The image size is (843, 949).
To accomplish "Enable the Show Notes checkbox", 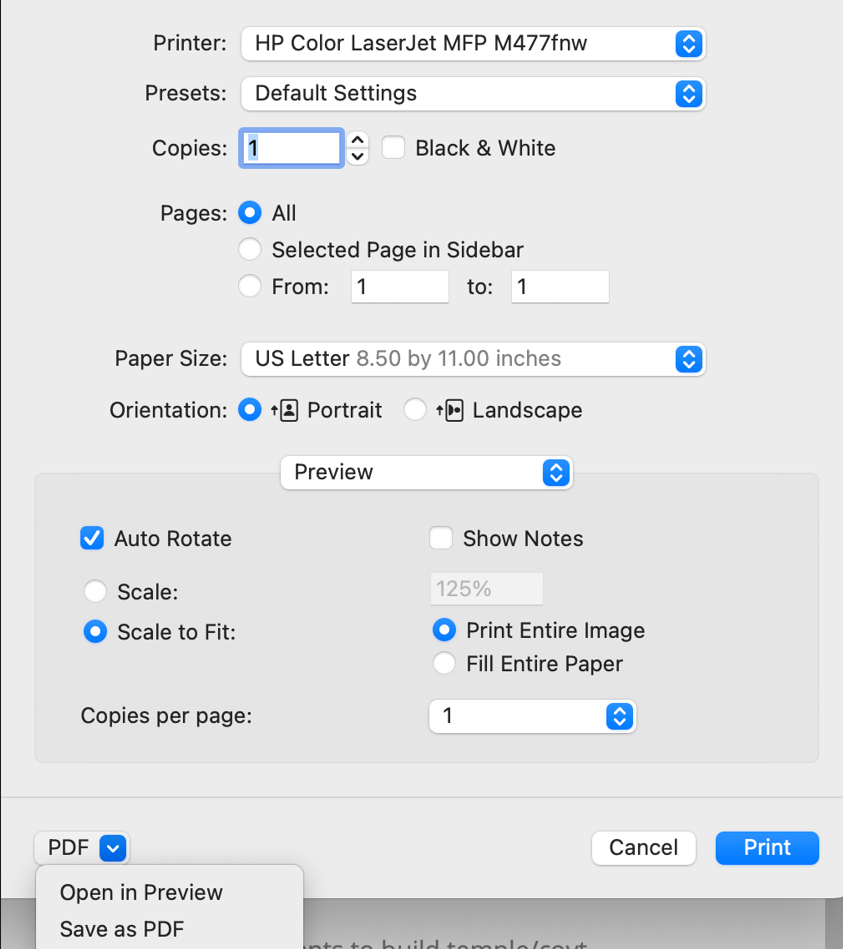I will (x=441, y=539).
